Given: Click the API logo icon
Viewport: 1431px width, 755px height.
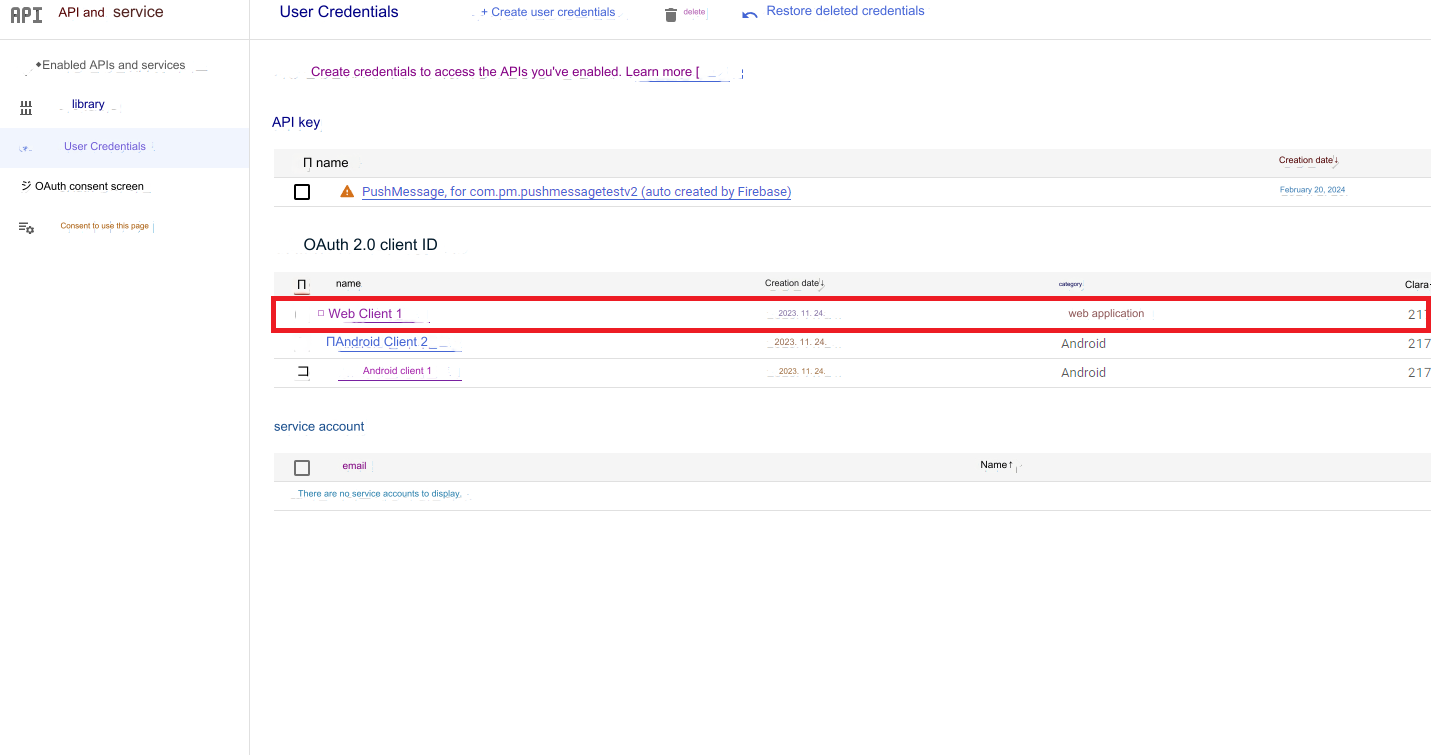Looking at the screenshot, I should point(26,15).
